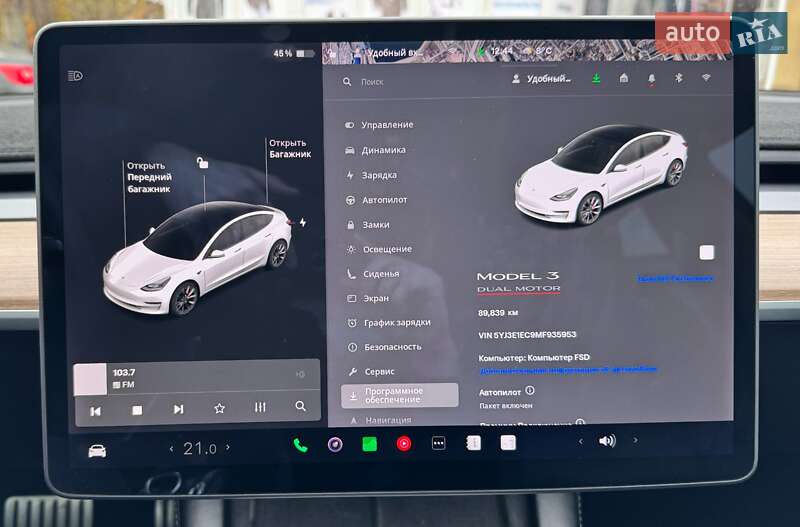Screen dimensions: 800x527
Task: Open the Динамика menu
Action: click(376, 150)
